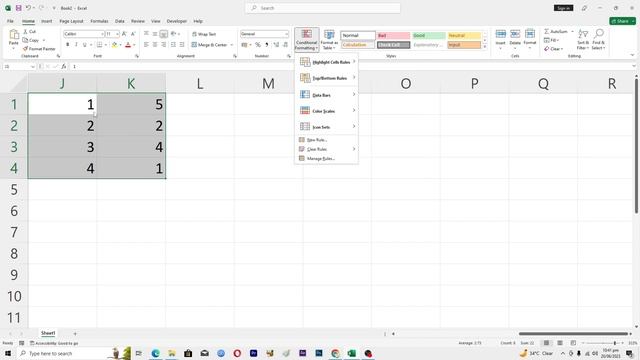The width and height of the screenshot is (640, 360).
Task: Toggle Wrap Text
Action: (204, 34)
